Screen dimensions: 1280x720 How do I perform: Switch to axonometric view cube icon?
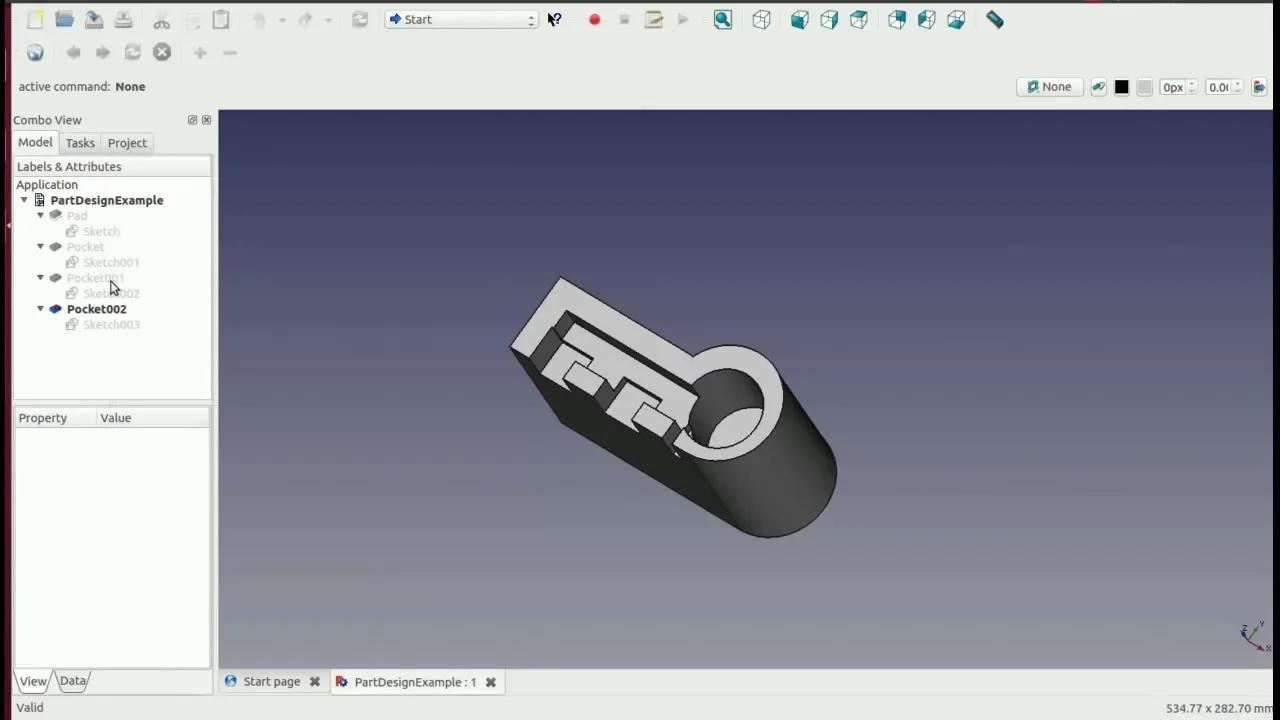point(761,19)
